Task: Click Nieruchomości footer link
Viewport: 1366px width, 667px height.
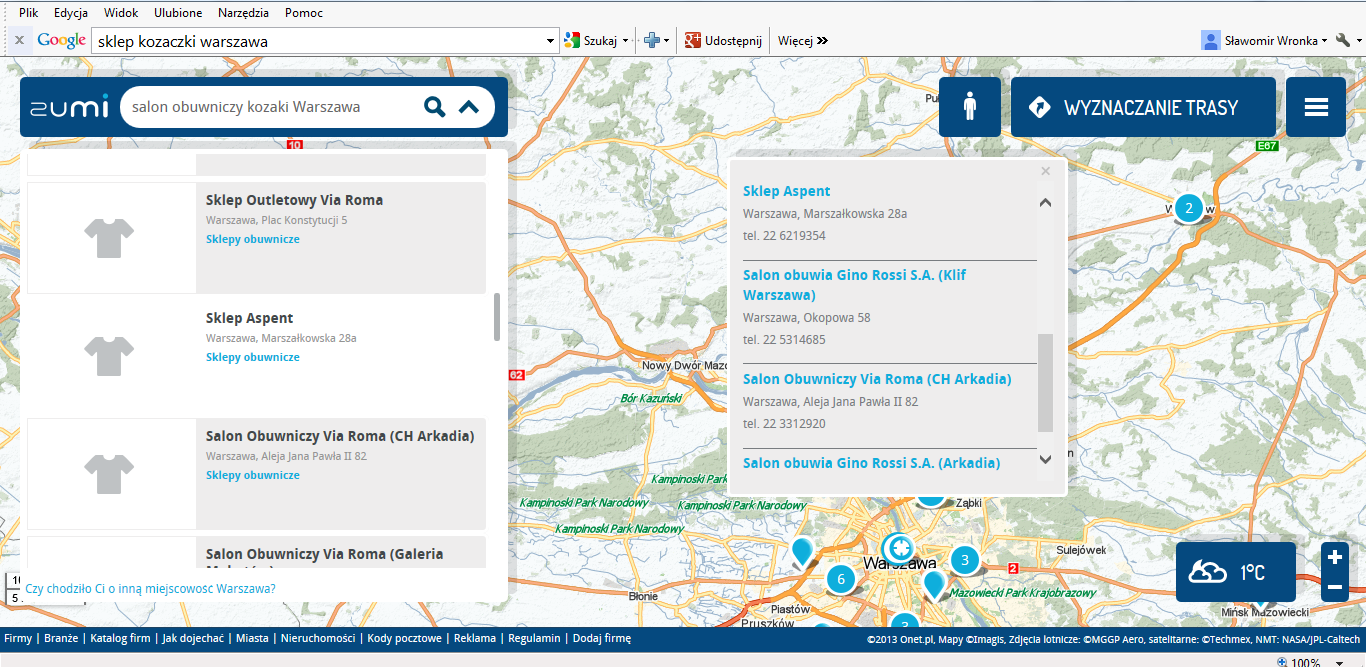Action: pos(318,638)
